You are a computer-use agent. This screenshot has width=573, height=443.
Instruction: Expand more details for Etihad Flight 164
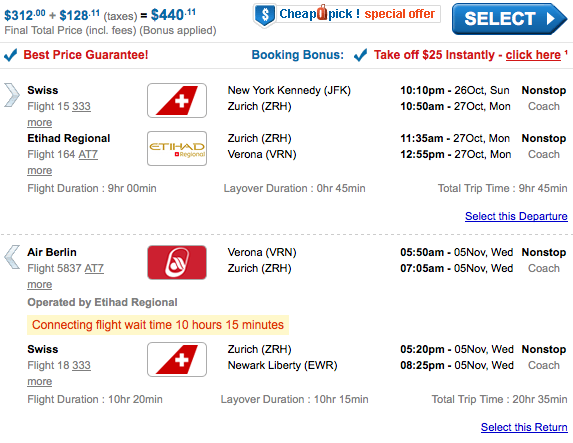tap(39, 171)
